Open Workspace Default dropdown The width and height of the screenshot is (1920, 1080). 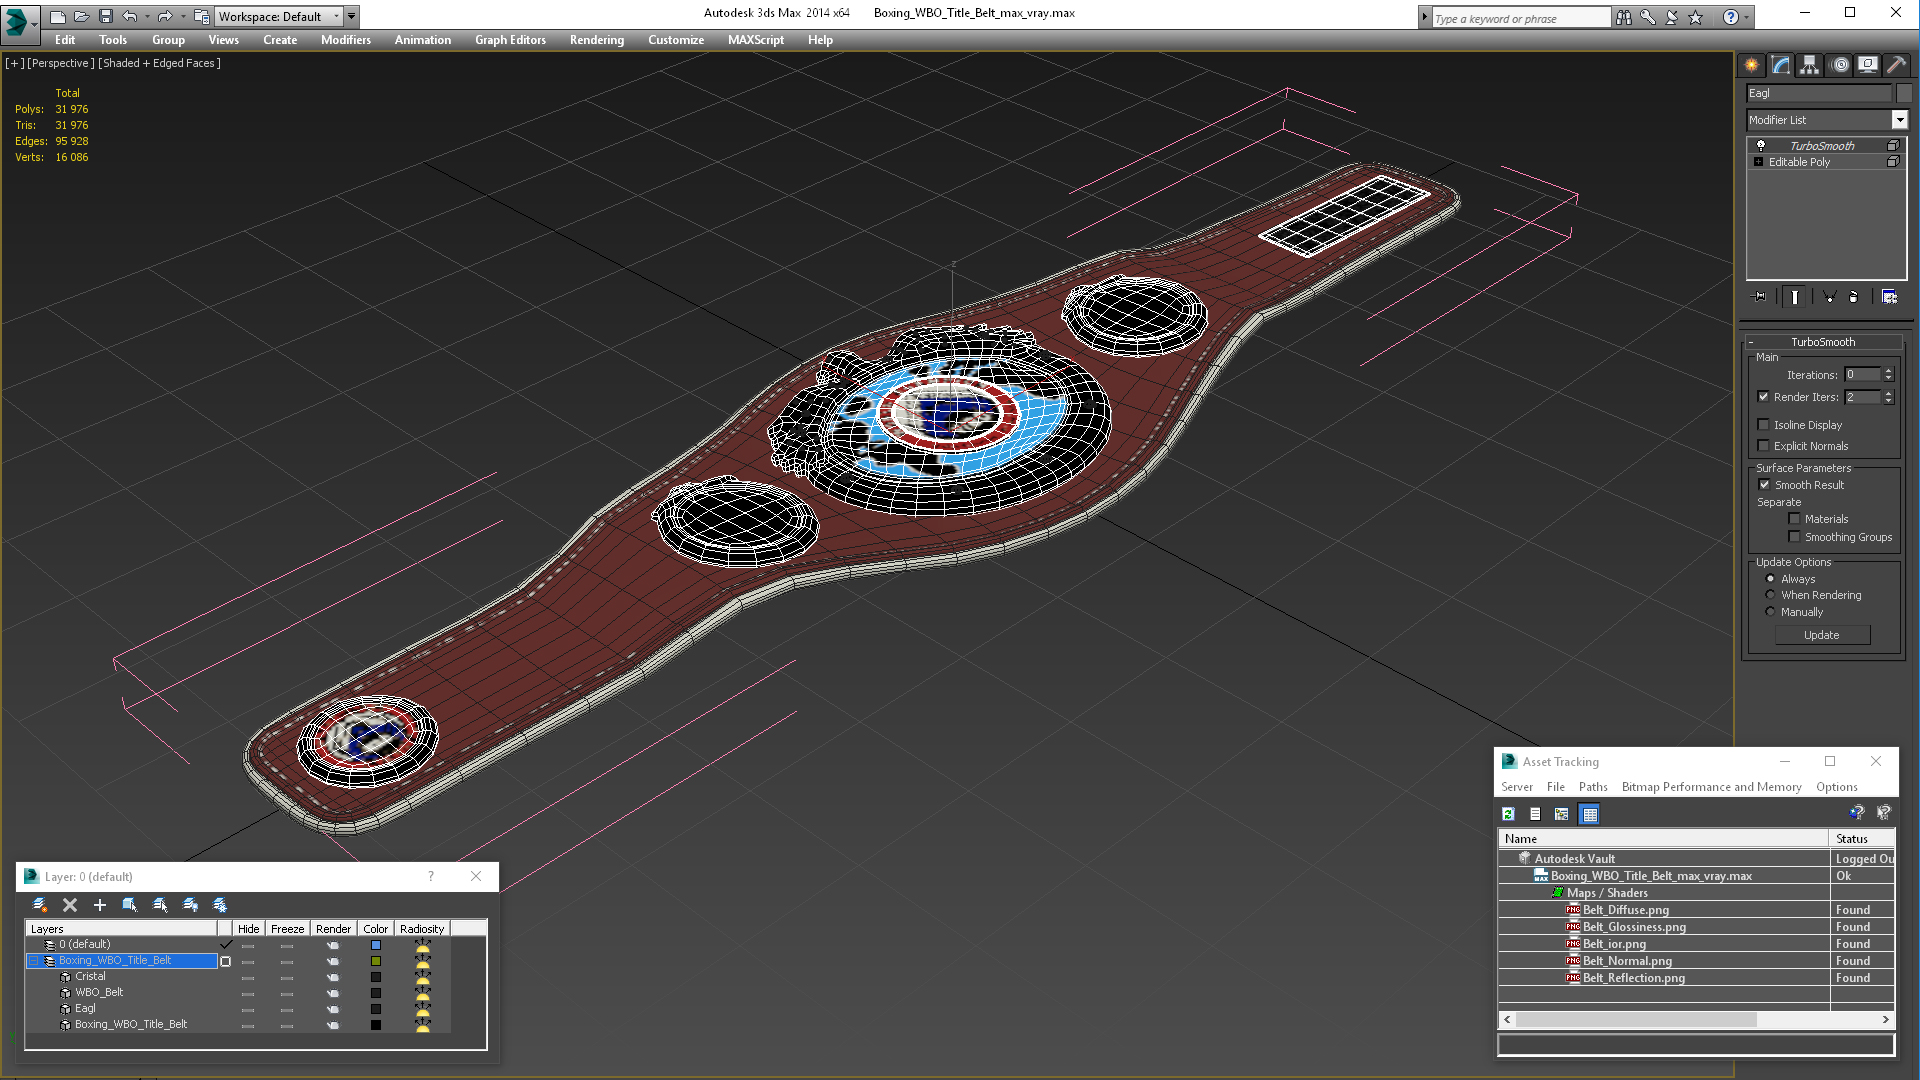(x=277, y=17)
